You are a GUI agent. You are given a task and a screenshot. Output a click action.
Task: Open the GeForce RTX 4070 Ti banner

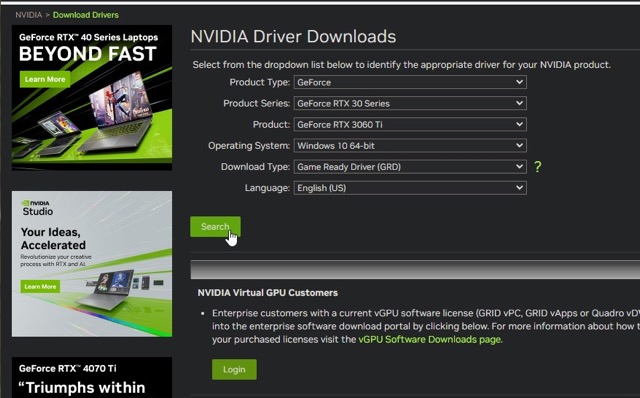point(92,378)
